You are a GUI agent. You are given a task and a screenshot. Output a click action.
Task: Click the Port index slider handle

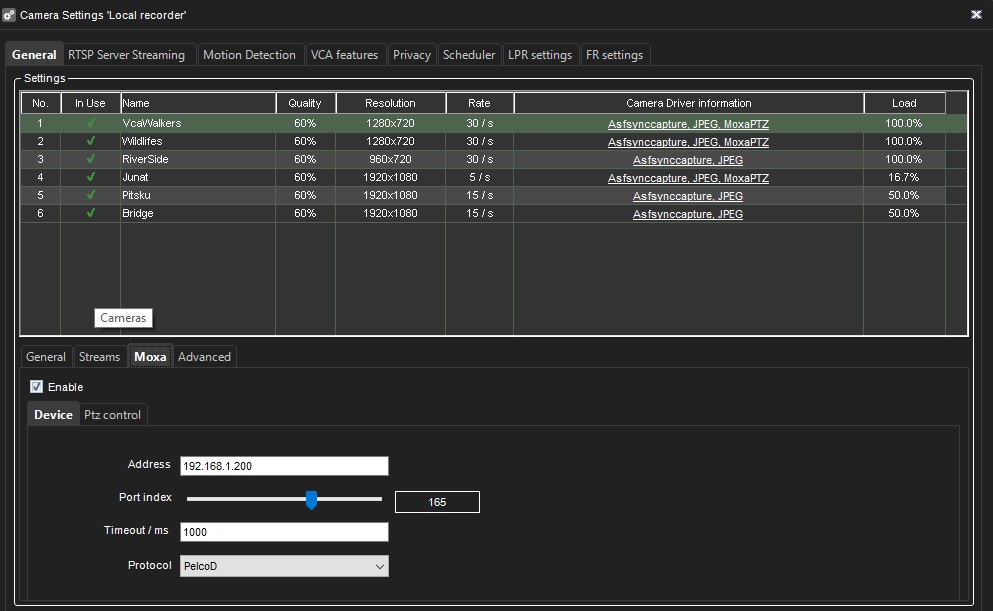coord(311,499)
